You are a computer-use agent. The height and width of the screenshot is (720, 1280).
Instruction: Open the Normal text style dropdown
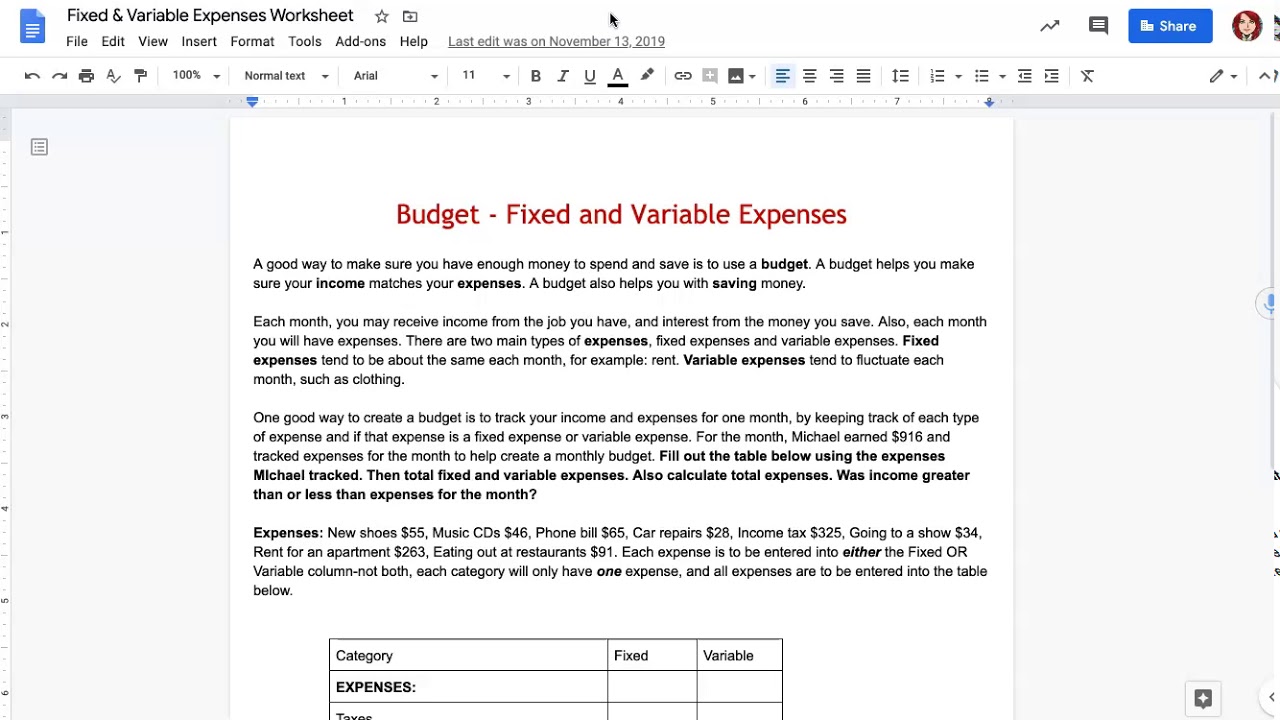coord(286,76)
